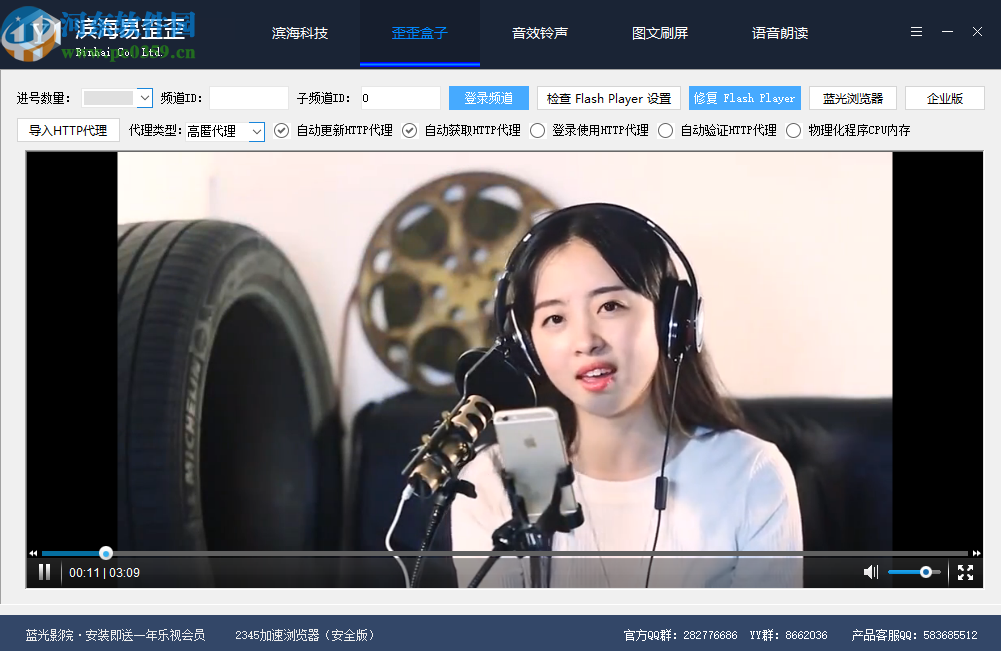Viewport: 1001px width, 651px height.
Task: Pause the video playback
Action: 44,572
